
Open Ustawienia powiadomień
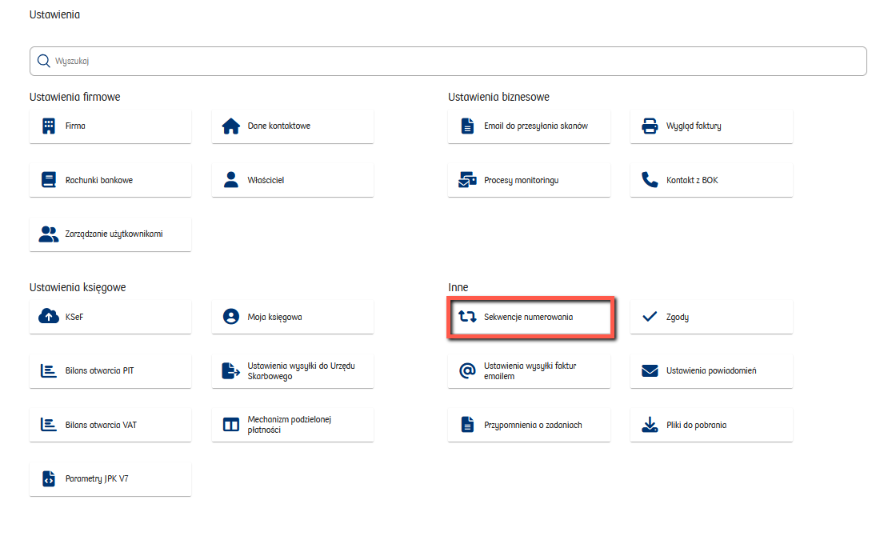(x=712, y=370)
